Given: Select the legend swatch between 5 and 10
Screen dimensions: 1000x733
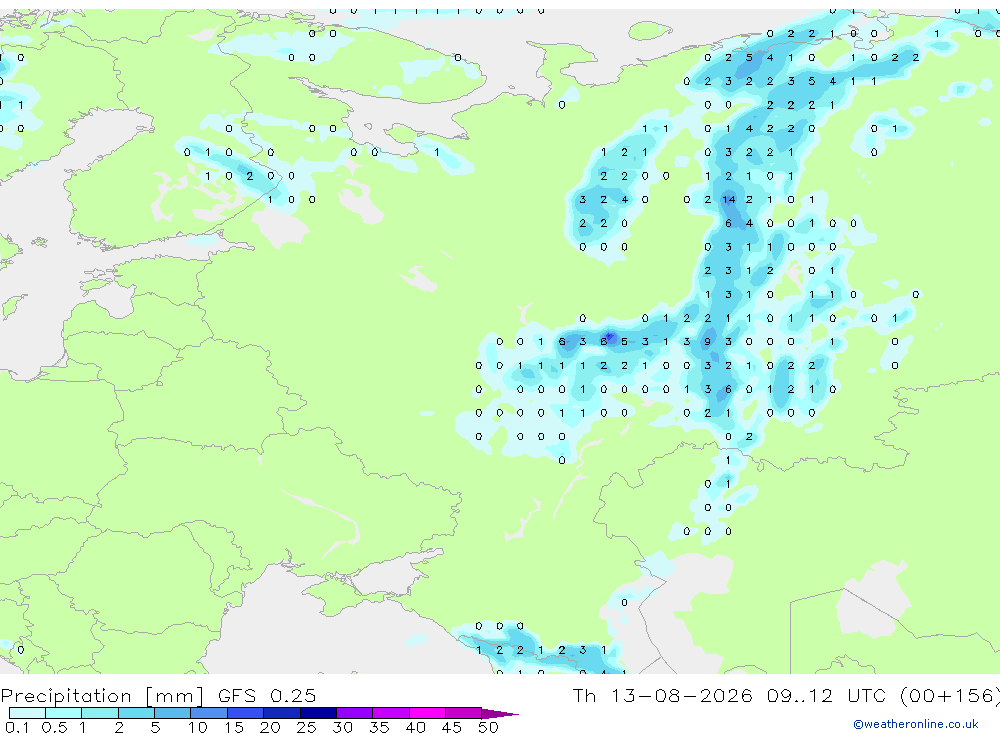Looking at the screenshot, I should click(173, 713).
